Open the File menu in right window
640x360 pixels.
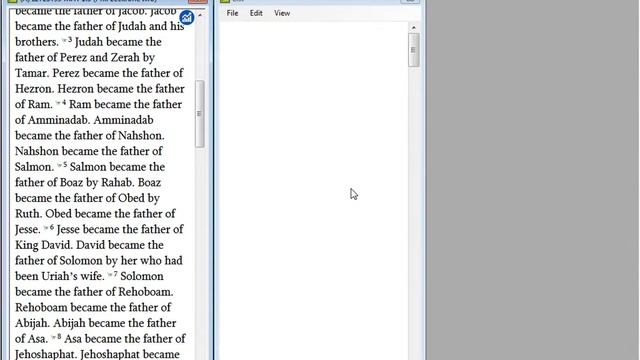(232, 13)
